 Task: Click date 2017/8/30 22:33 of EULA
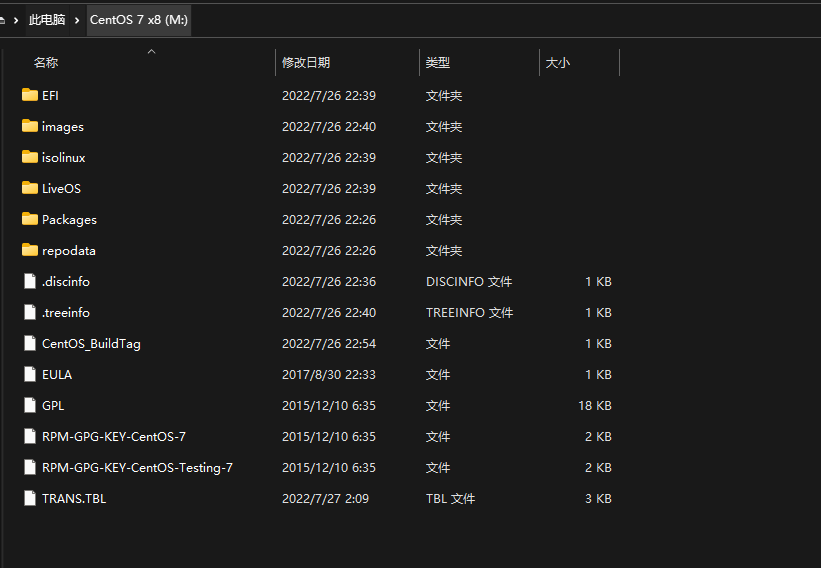coord(329,374)
